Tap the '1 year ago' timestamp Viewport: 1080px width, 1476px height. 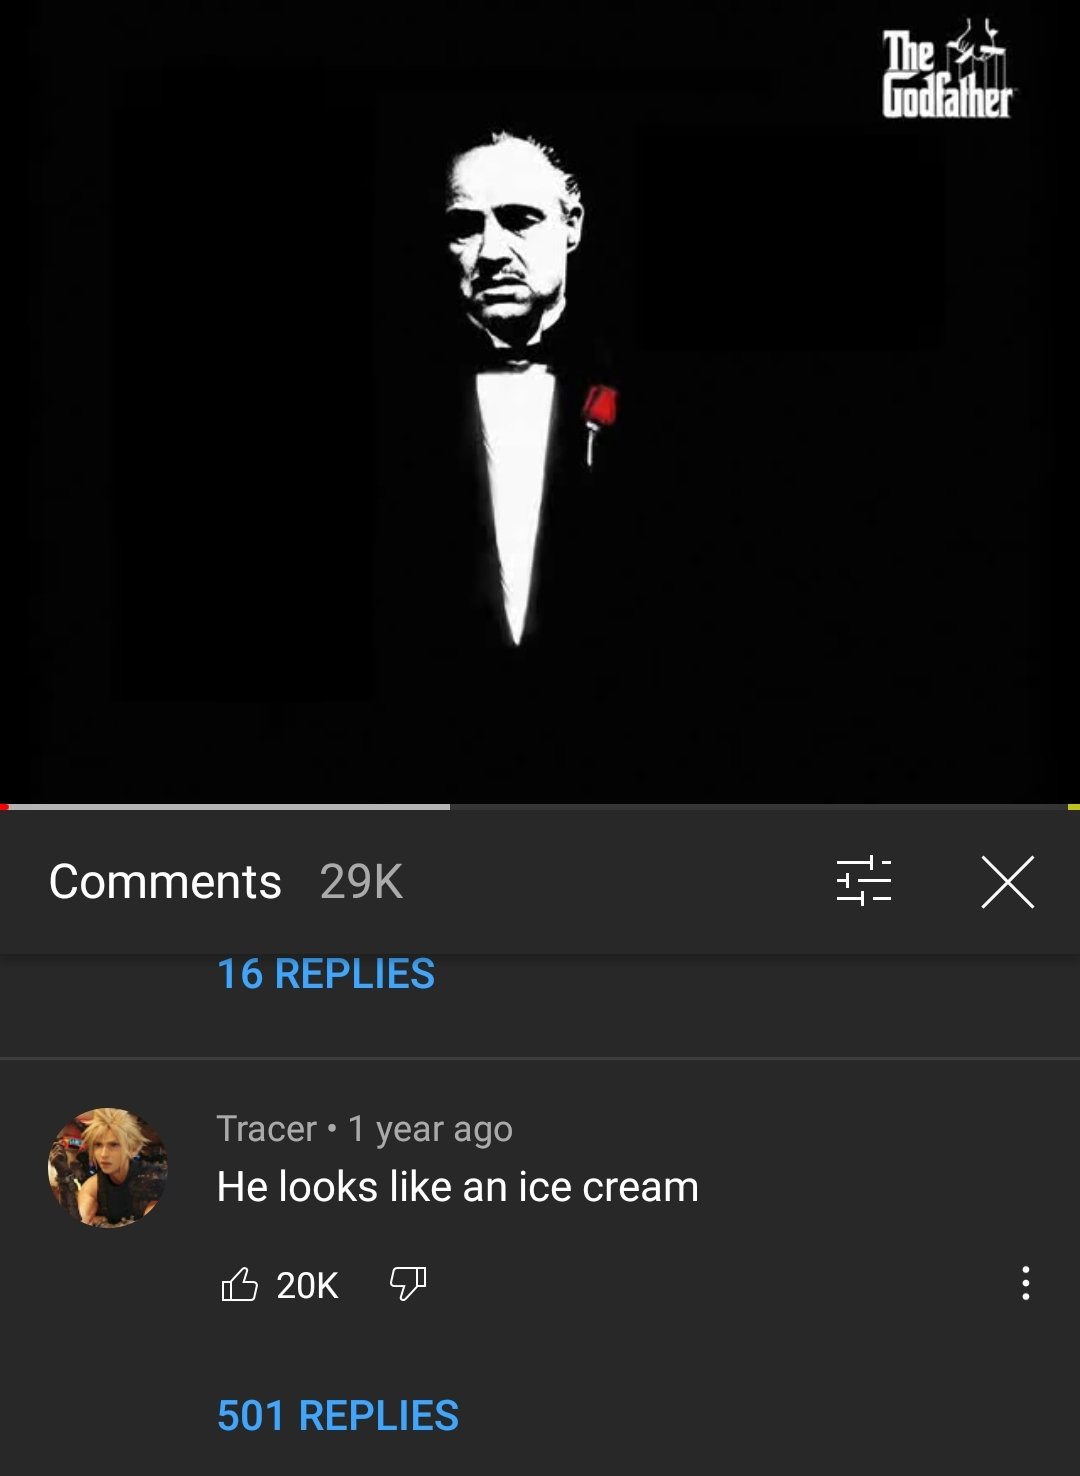tap(430, 1129)
